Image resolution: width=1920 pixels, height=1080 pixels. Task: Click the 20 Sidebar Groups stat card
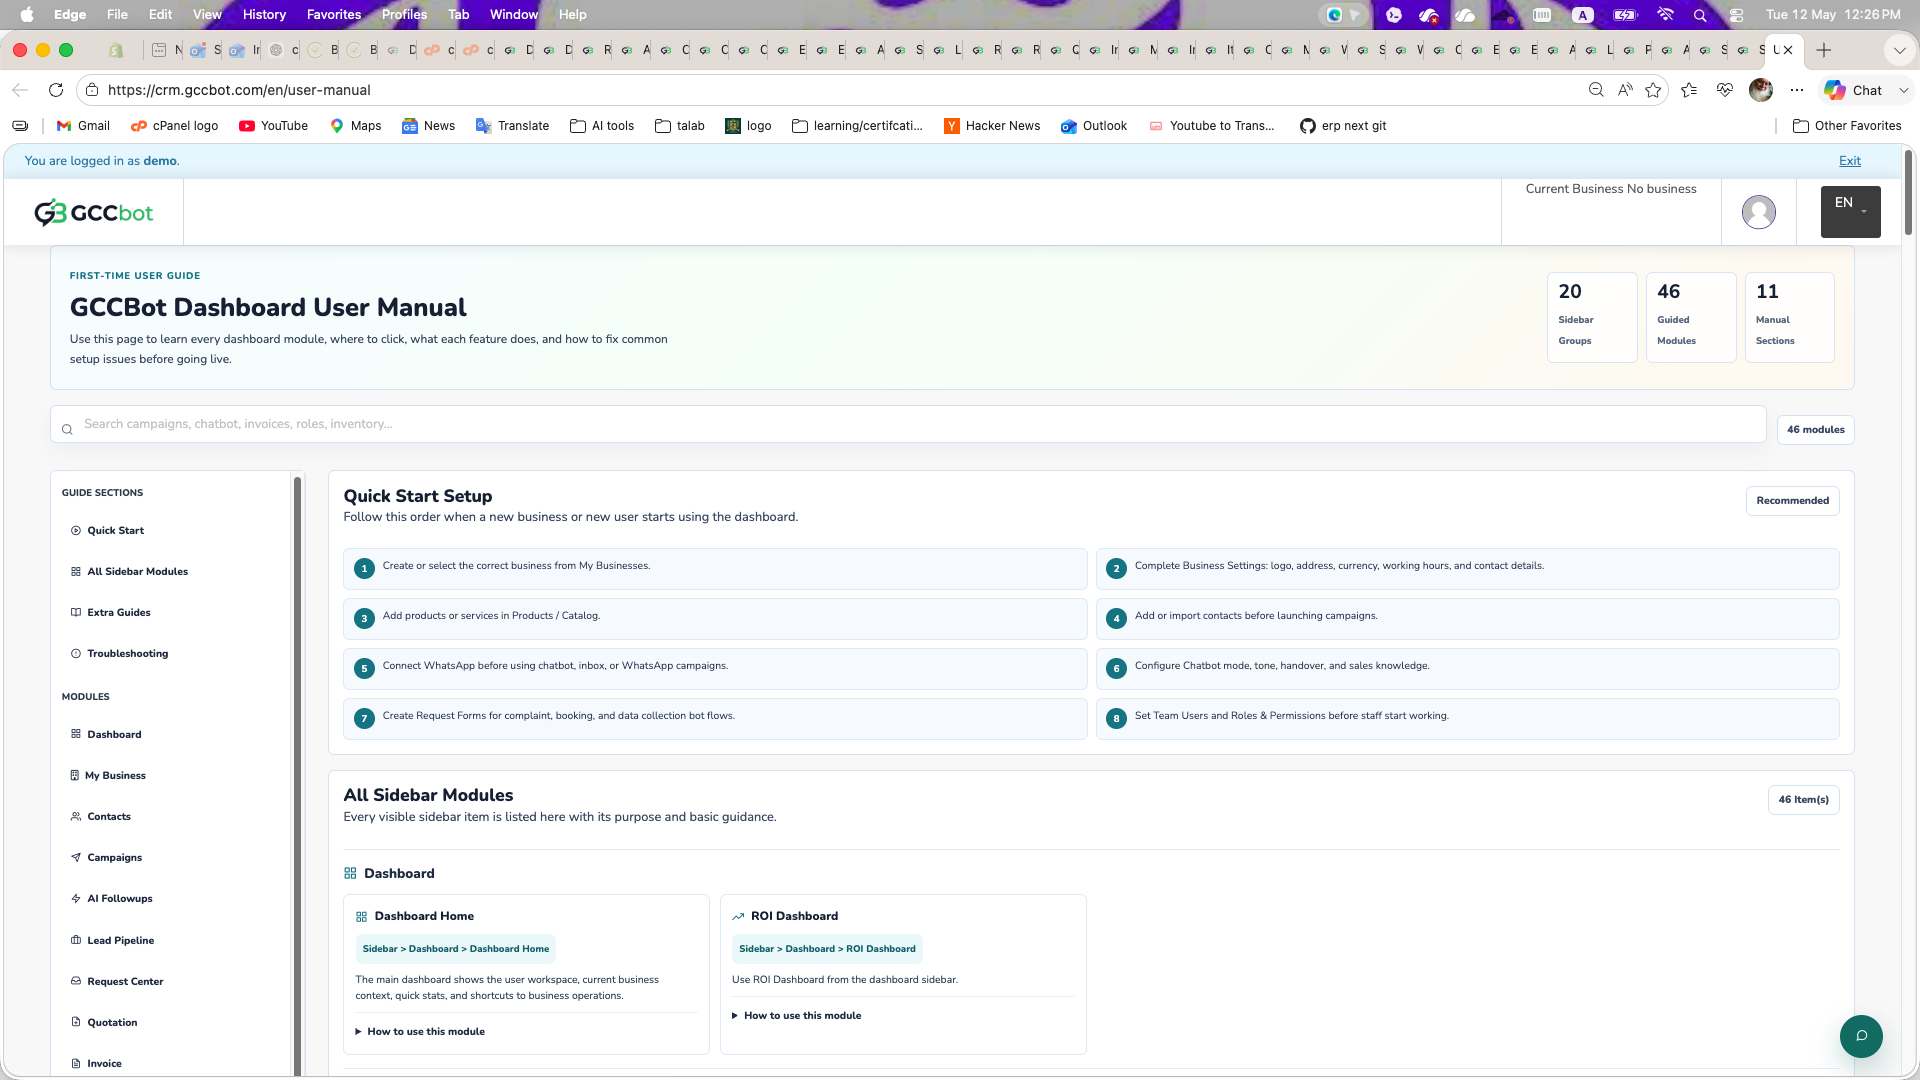point(1592,317)
